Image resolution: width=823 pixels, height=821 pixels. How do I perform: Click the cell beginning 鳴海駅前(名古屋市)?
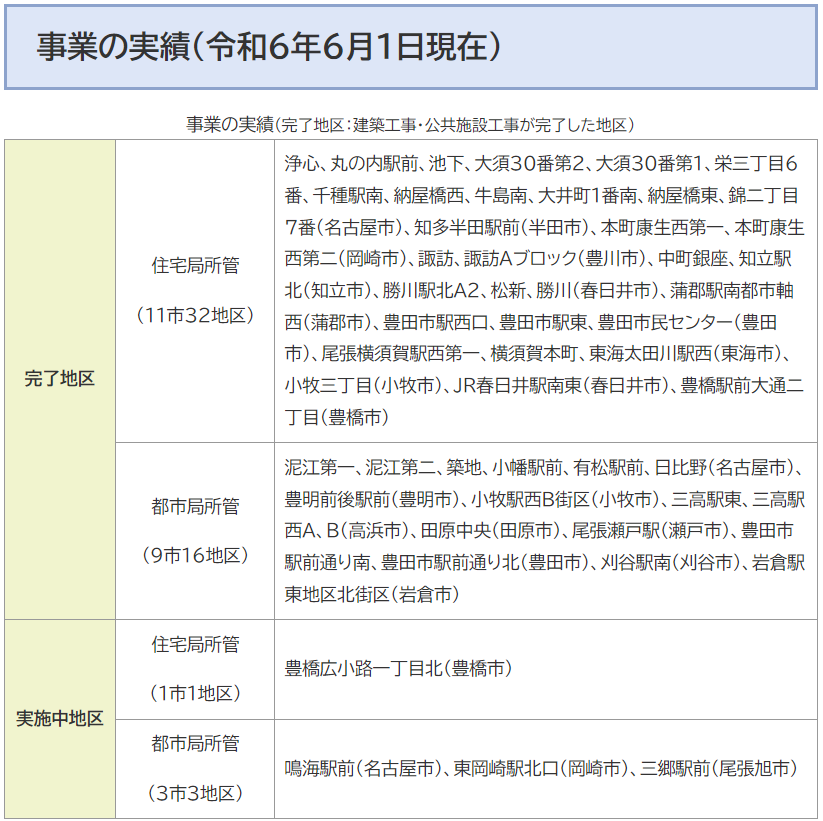tap(546, 769)
